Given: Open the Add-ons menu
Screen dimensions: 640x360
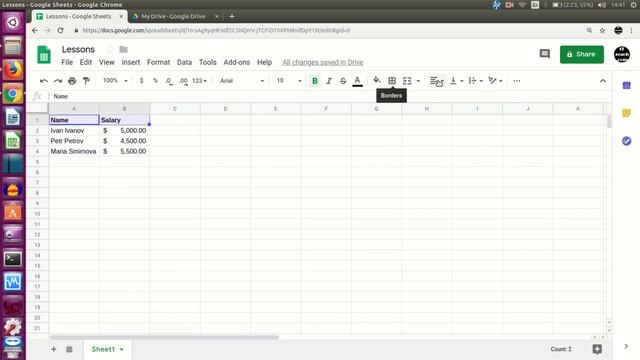Looking at the screenshot, I should pyautogui.click(x=237, y=62).
